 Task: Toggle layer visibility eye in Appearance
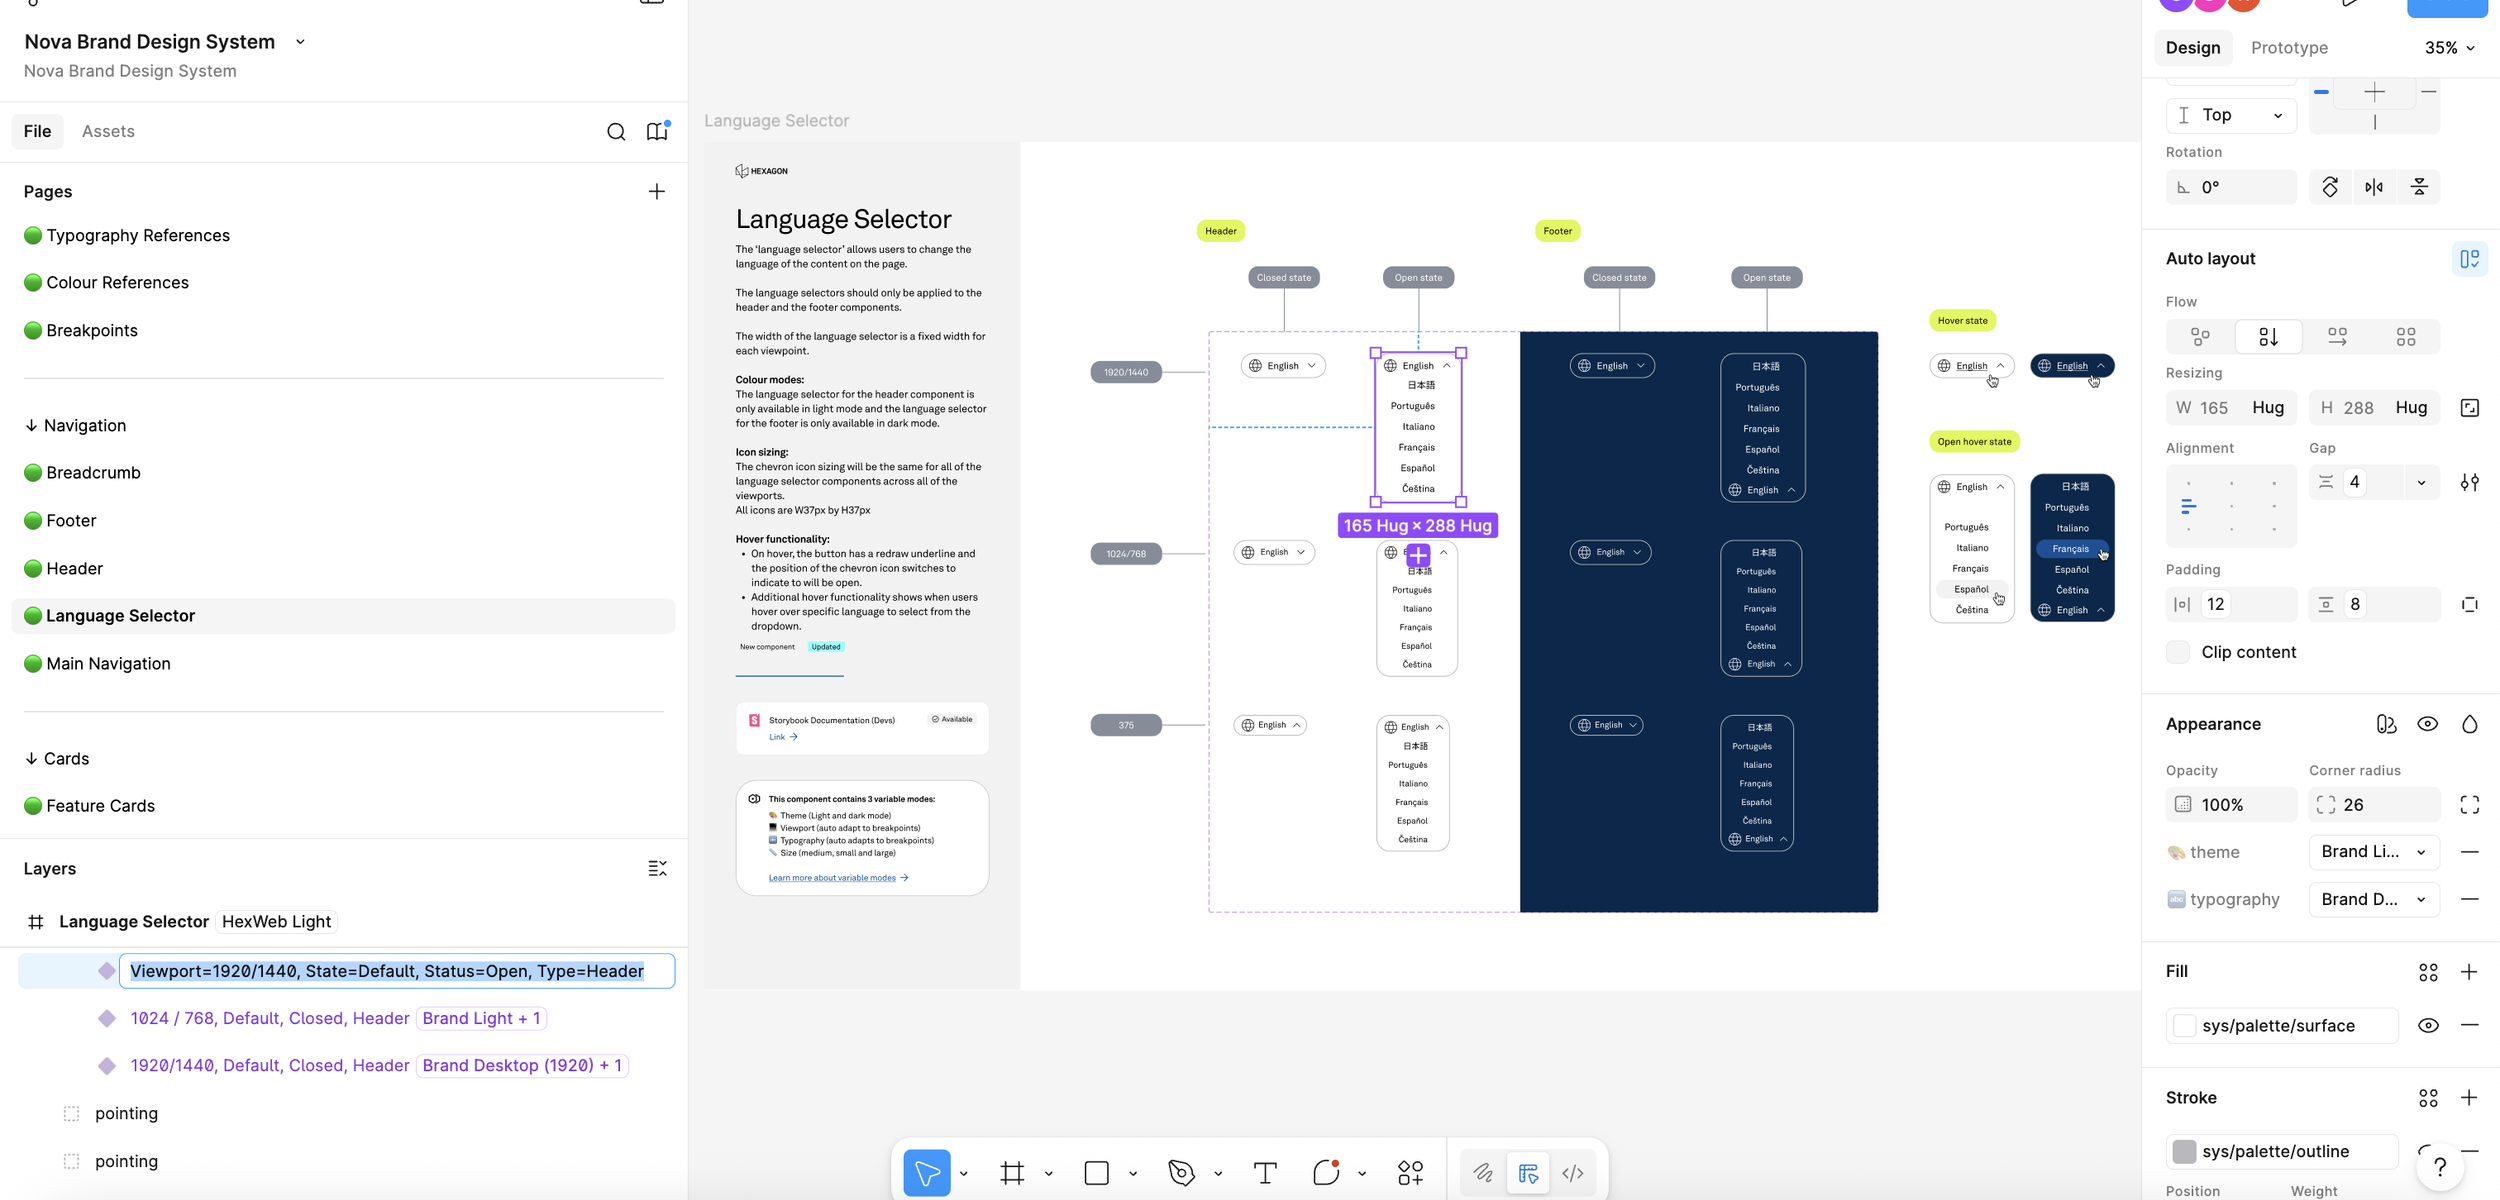click(2428, 724)
